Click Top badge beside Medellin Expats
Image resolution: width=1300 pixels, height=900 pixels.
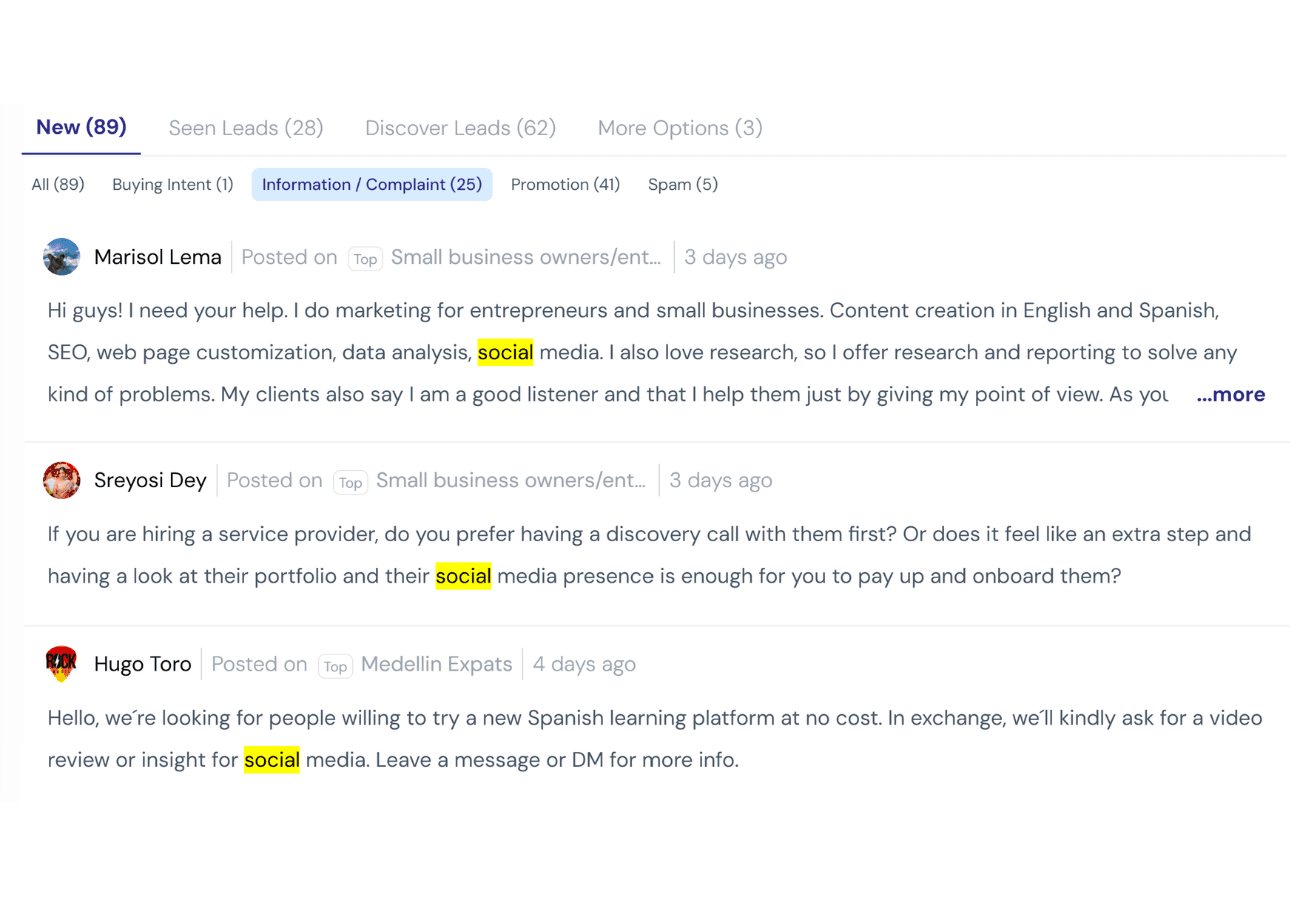pyautogui.click(x=335, y=666)
